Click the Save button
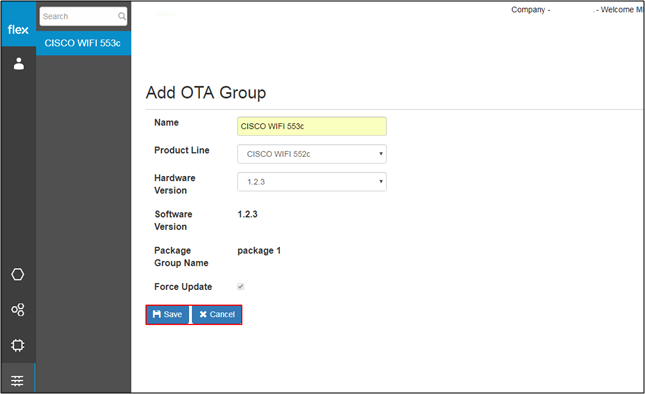The height and width of the screenshot is (394, 645). pos(167,315)
